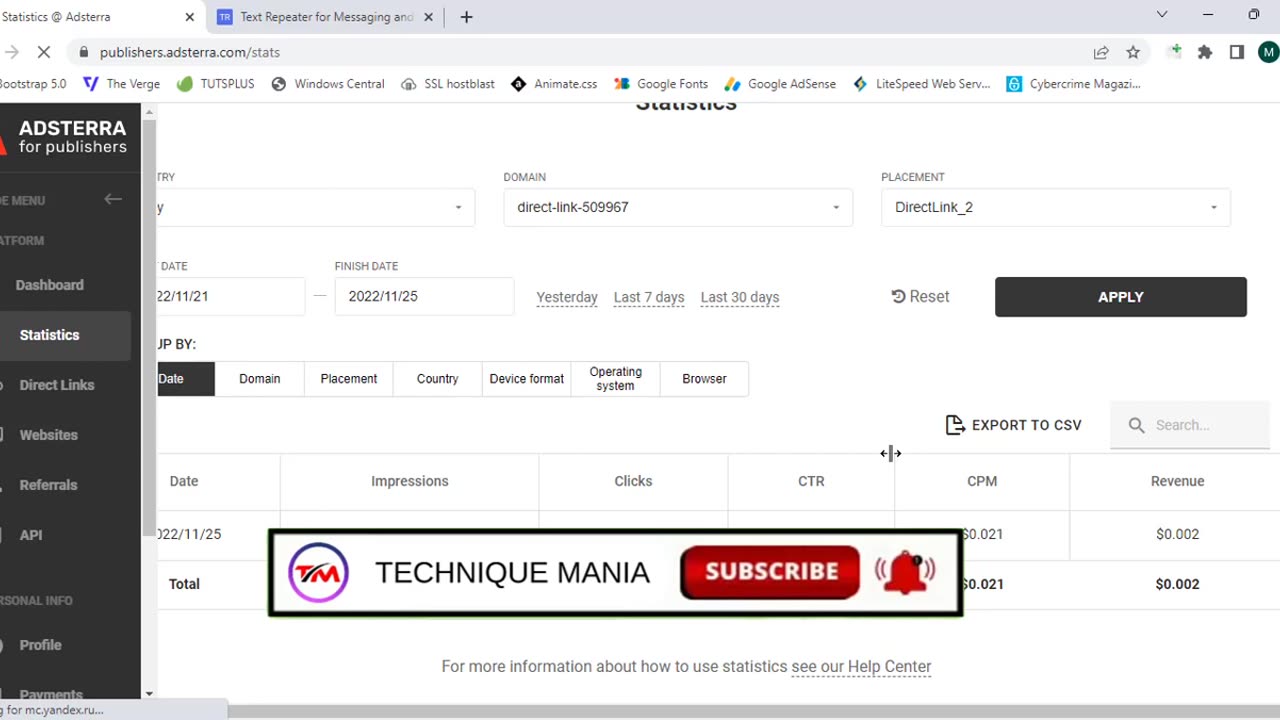The height and width of the screenshot is (720, 1280).
Task: Go to Dashboard in sidebar
Action: [x=49, y=285]
